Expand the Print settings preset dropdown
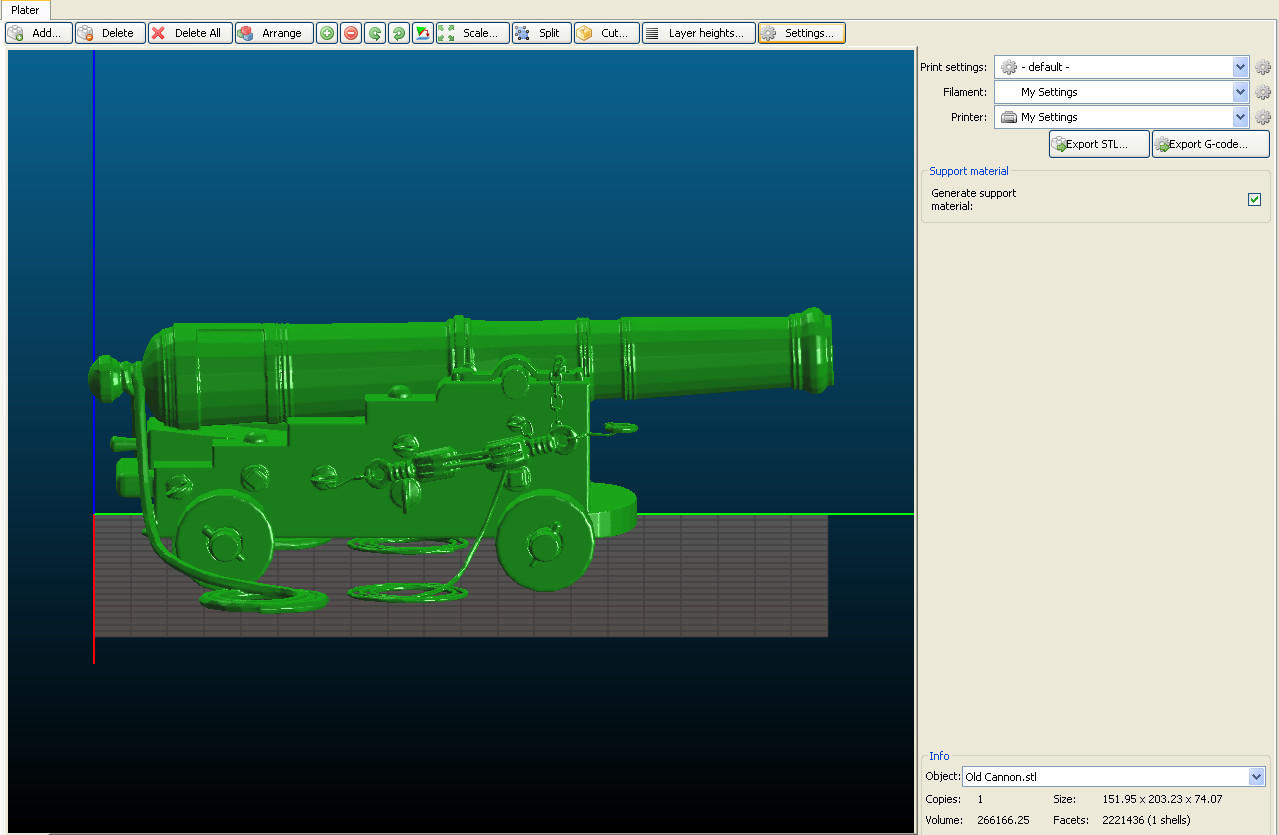The image size is (1279, 835). (x=1241, y=67)
